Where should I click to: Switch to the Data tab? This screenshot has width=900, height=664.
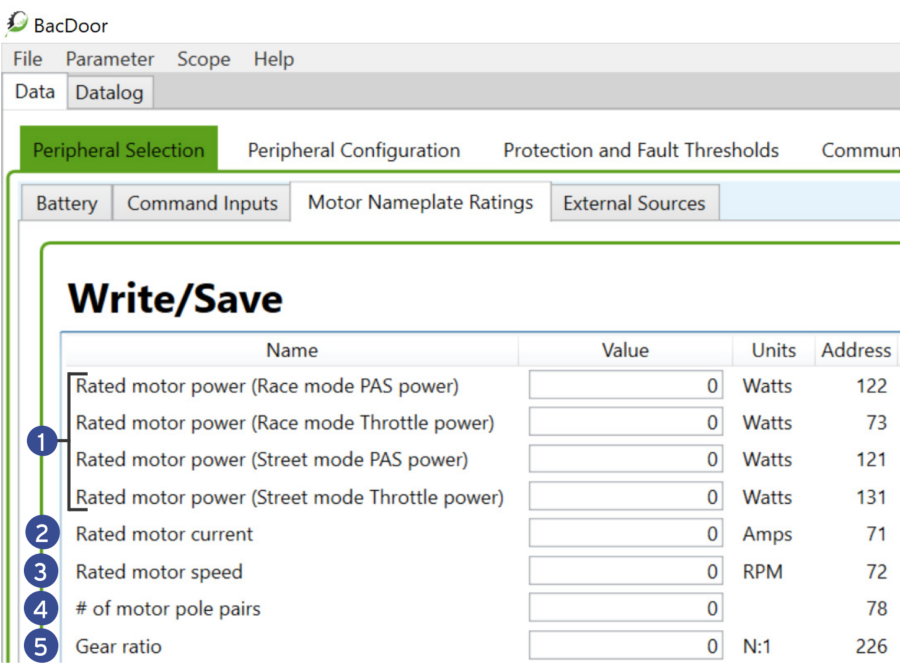coord(35,92)
